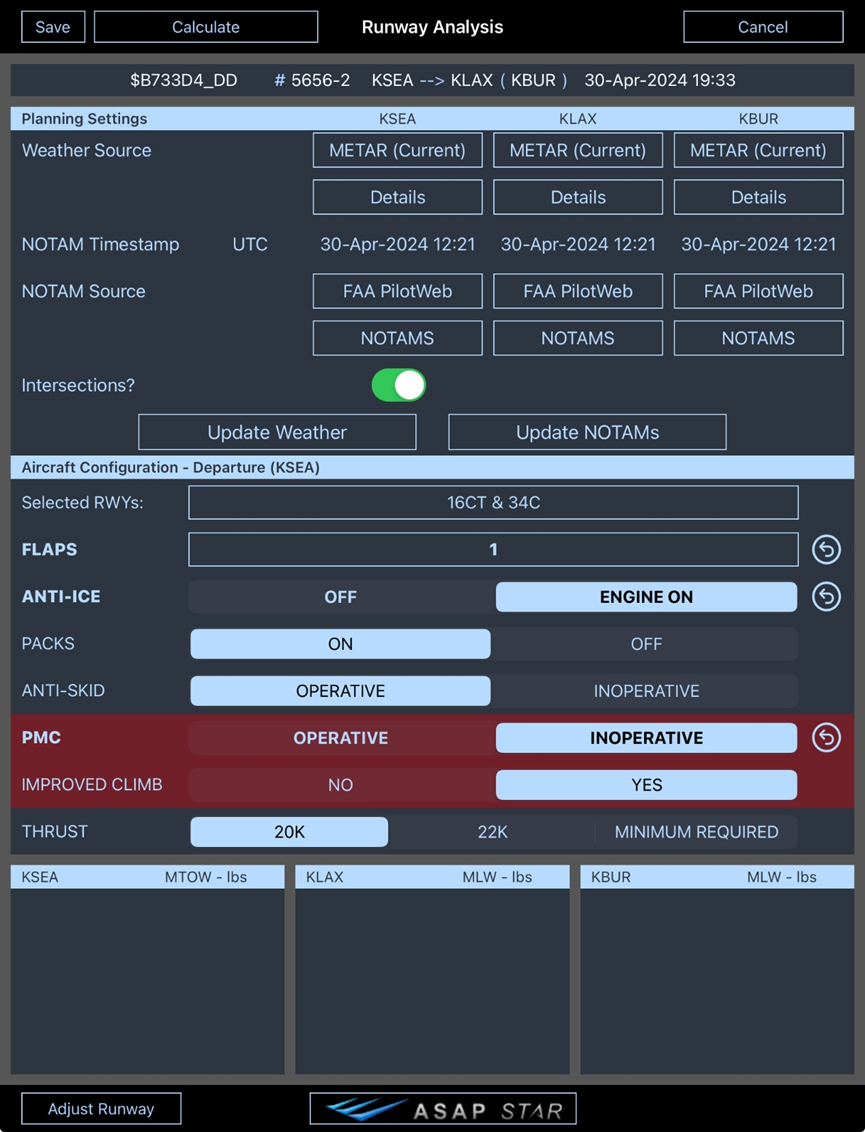Viewport: 865px width, 1132px height.
Task: Click Update Weather
Action: [x=277, y=432]
